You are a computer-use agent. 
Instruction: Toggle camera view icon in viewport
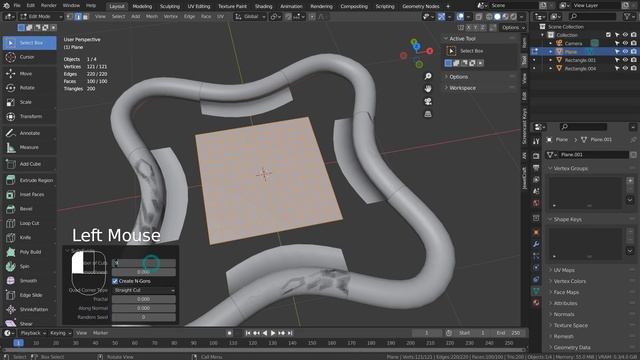[428, 102]
